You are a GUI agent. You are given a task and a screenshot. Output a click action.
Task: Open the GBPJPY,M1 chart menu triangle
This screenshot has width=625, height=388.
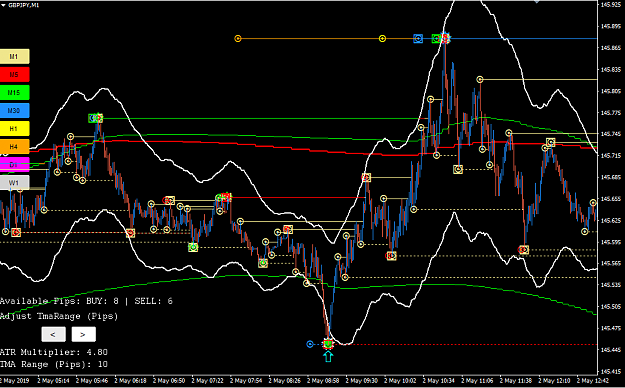4,5
